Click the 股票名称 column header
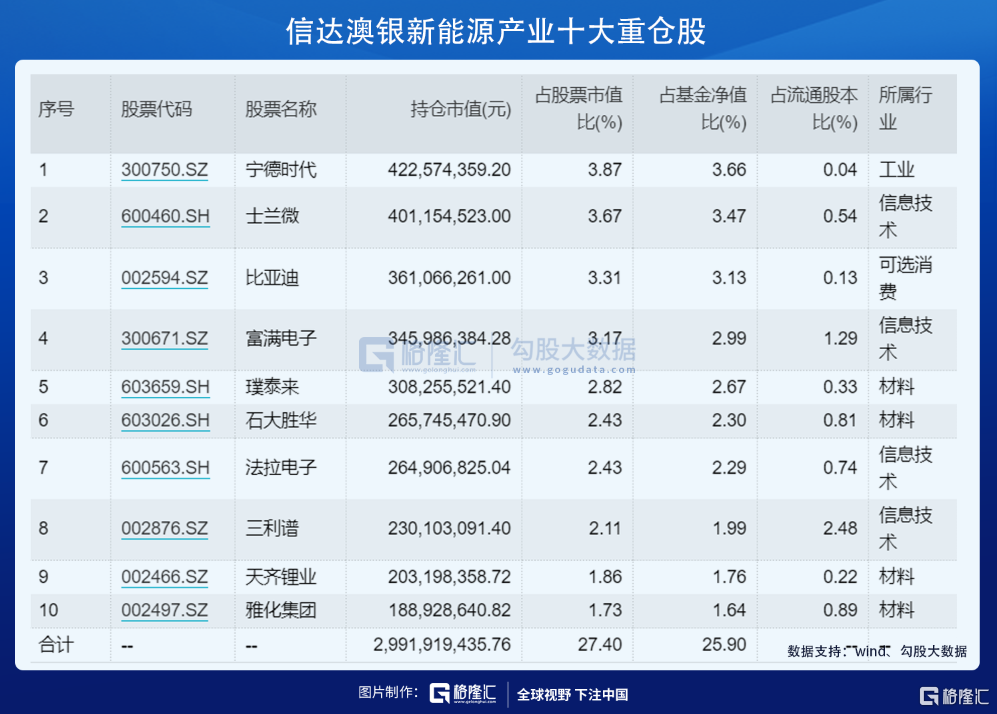The image size is (997, 714). [280, 109]
